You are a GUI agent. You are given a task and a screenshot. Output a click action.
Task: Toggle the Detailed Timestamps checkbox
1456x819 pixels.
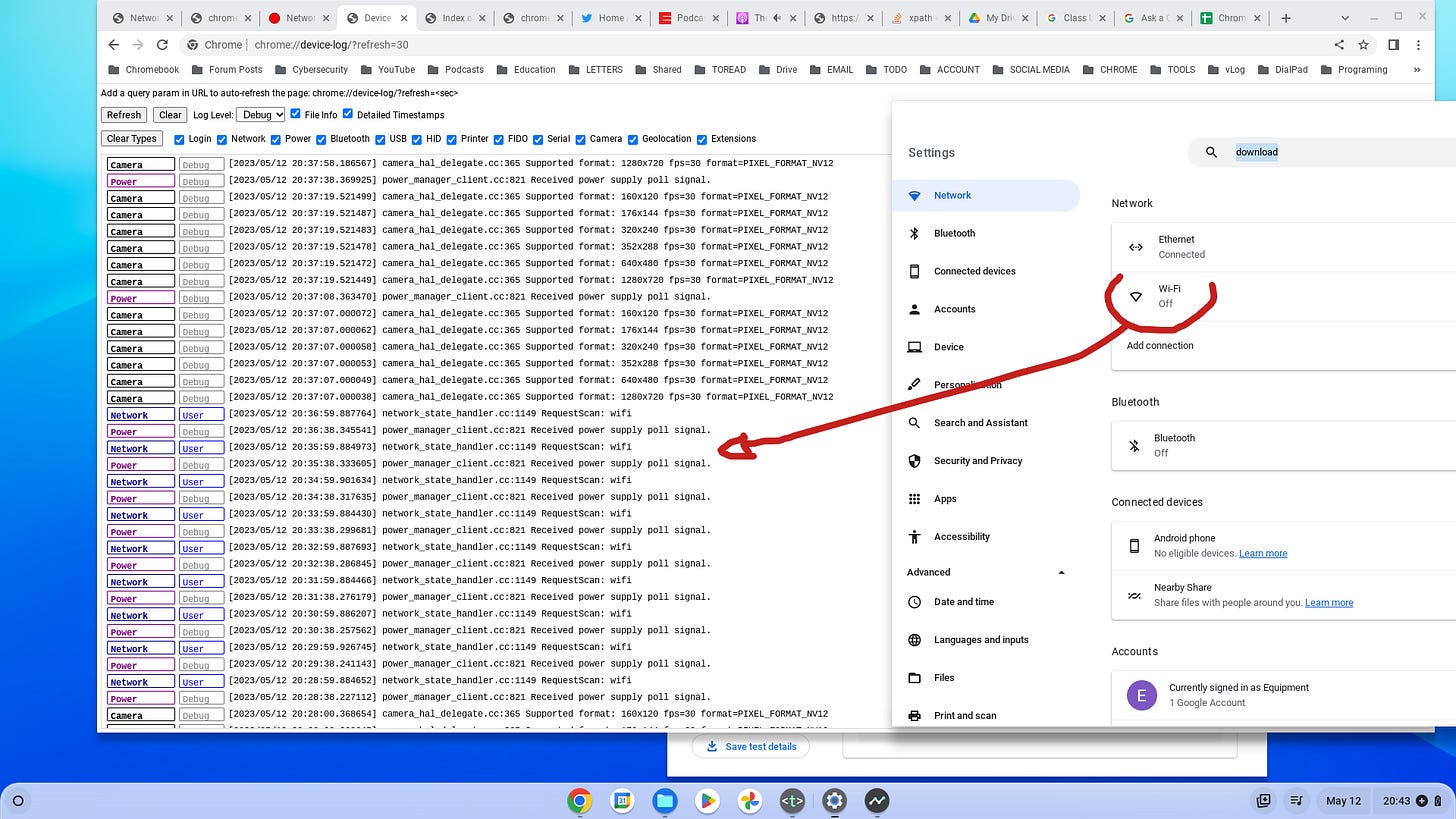tap(348, 114)
